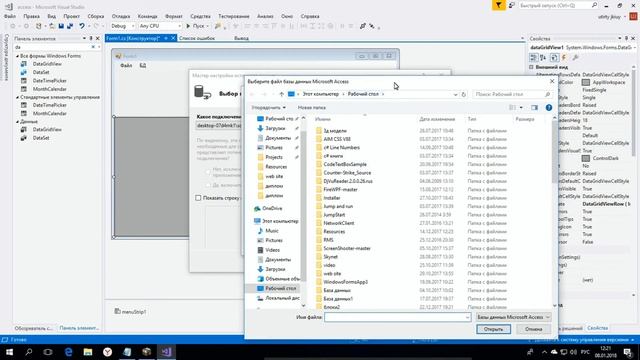
Task: Open the Any CPU platform dropdown
Action: [160, 26]
